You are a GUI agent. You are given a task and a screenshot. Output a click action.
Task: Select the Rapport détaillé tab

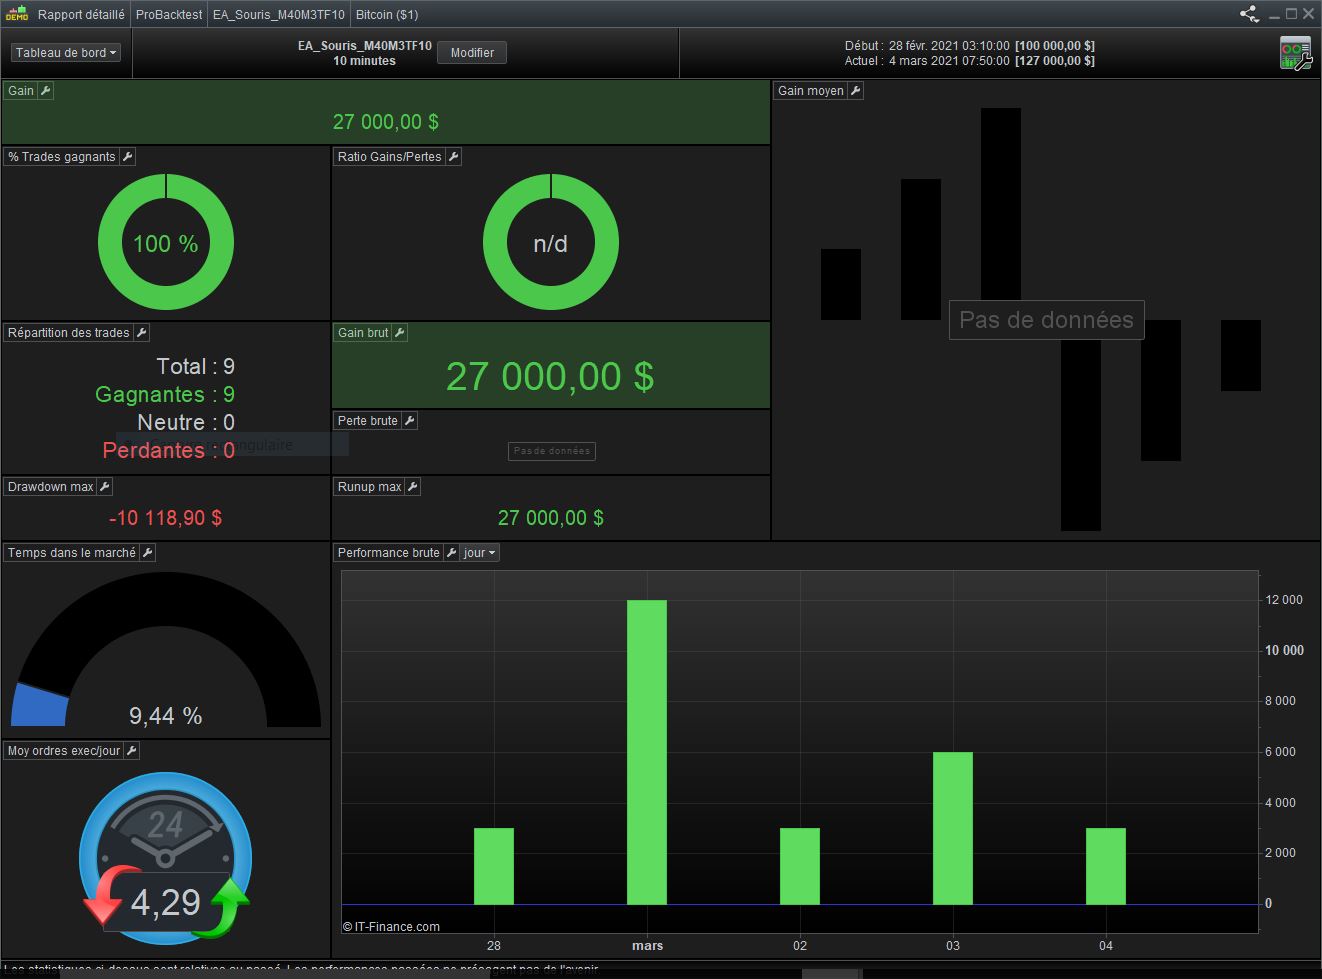81,15
